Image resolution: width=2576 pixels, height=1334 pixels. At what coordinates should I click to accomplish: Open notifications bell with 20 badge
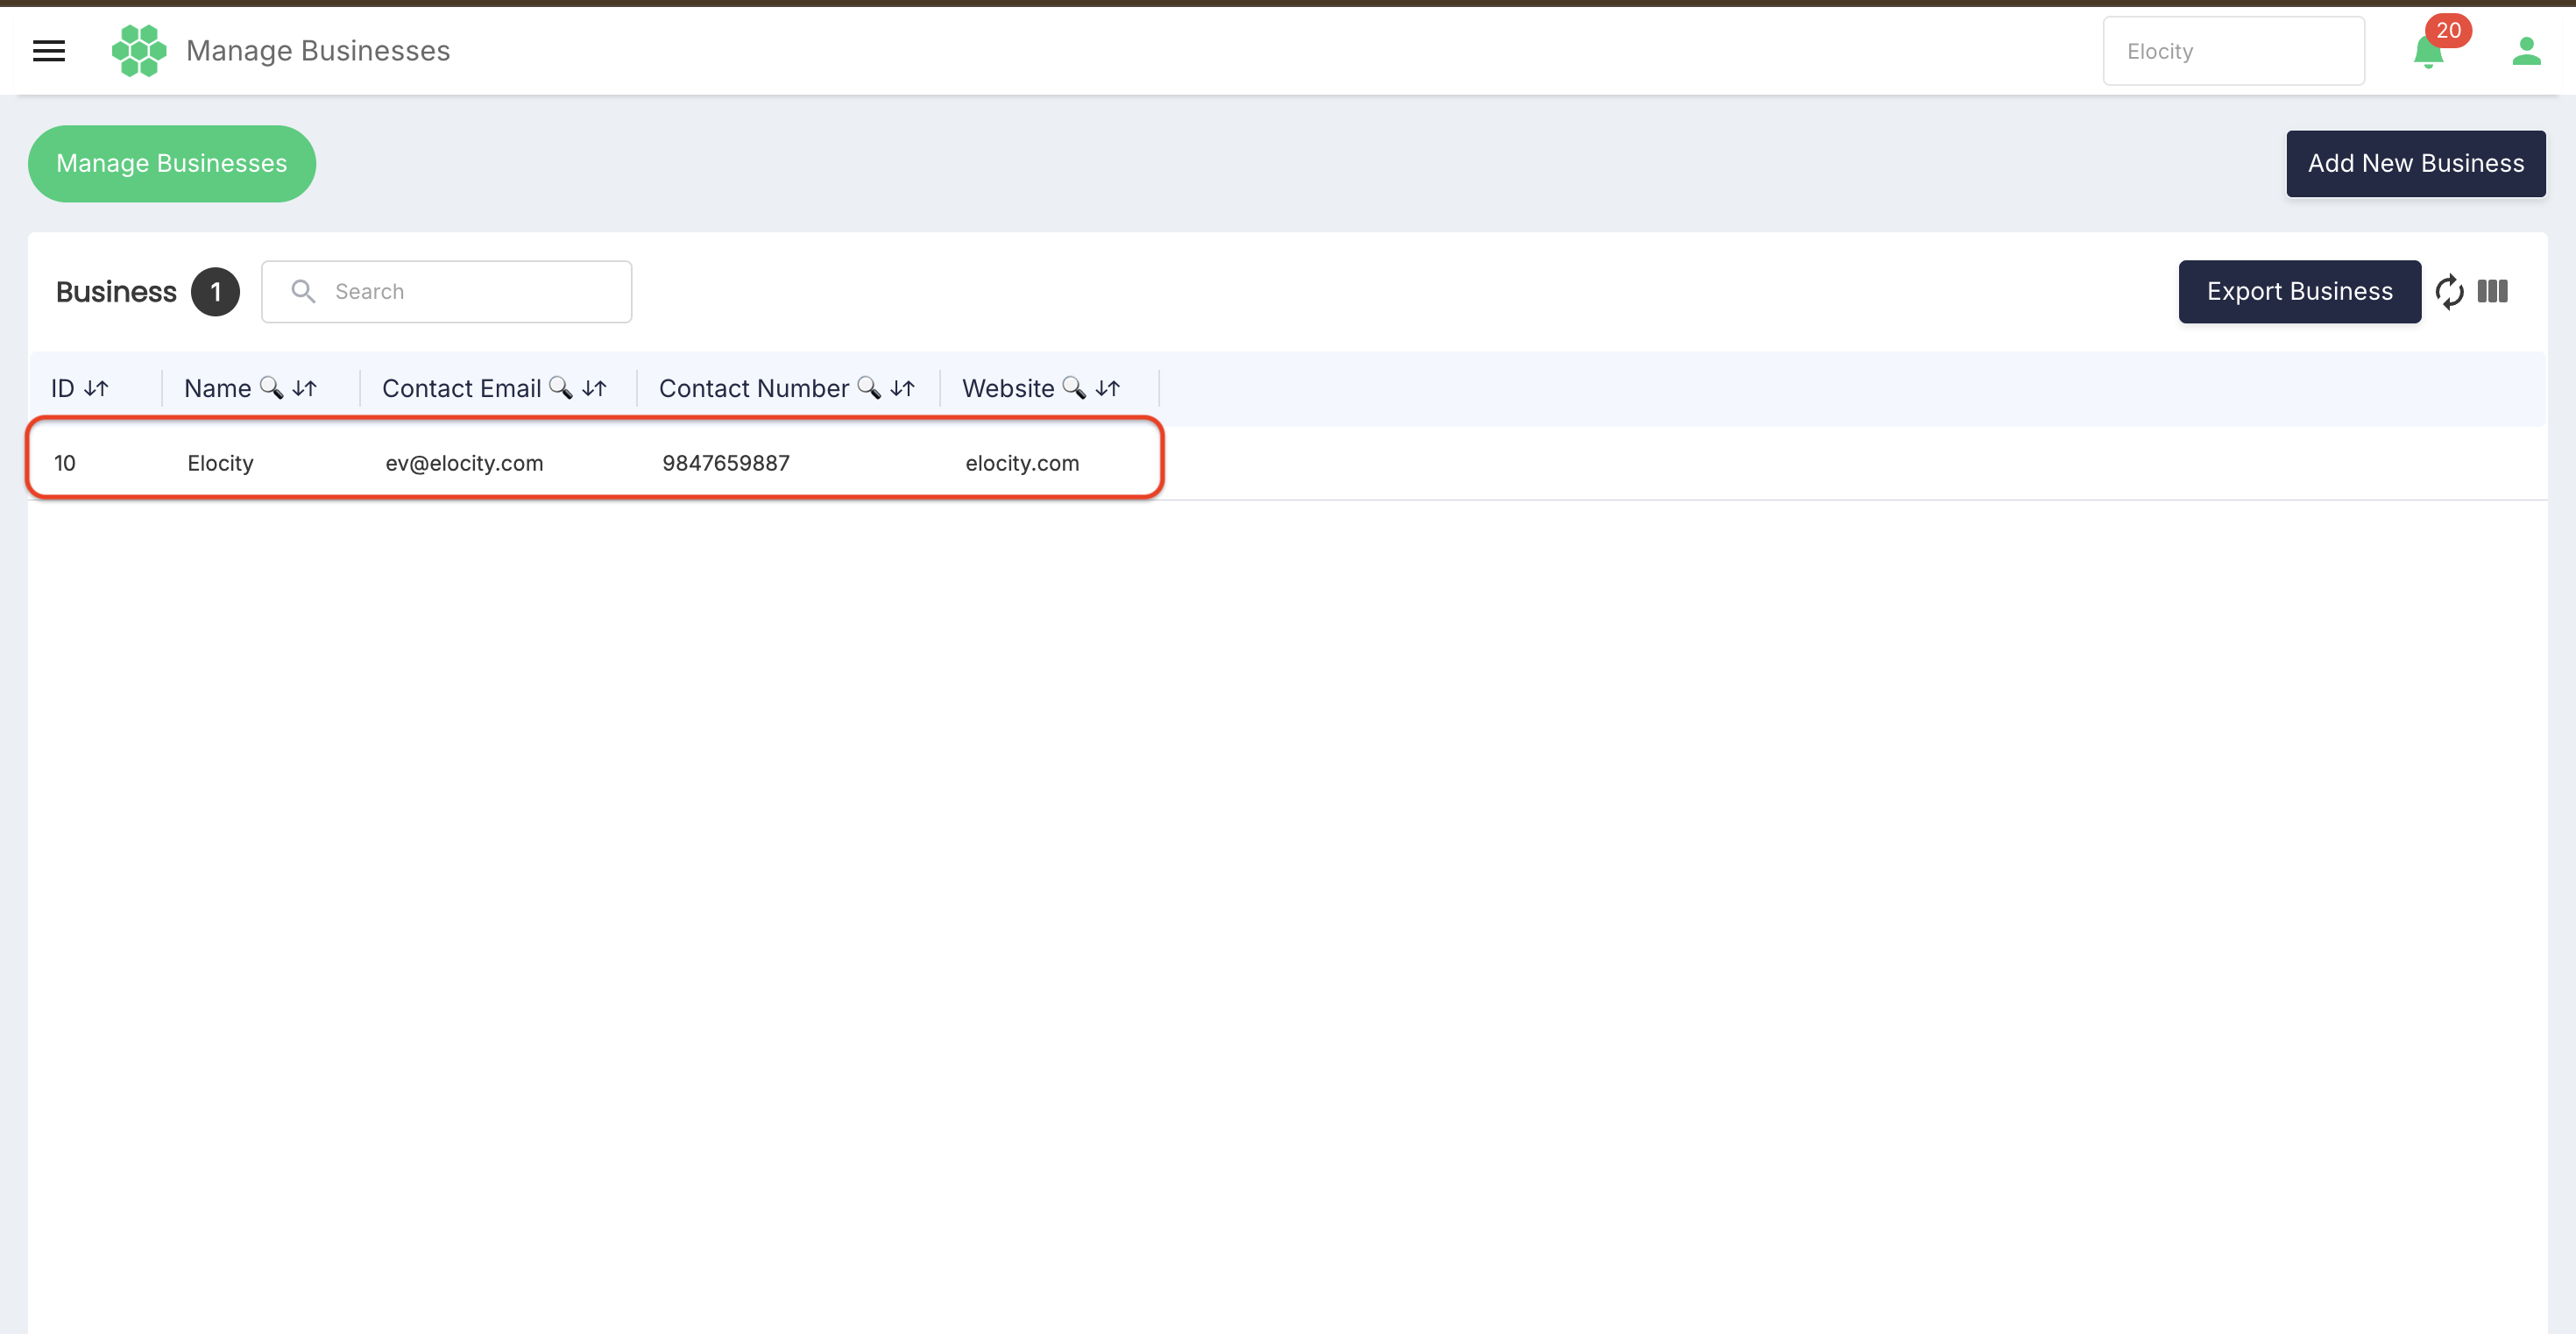tap(2428, 52)
